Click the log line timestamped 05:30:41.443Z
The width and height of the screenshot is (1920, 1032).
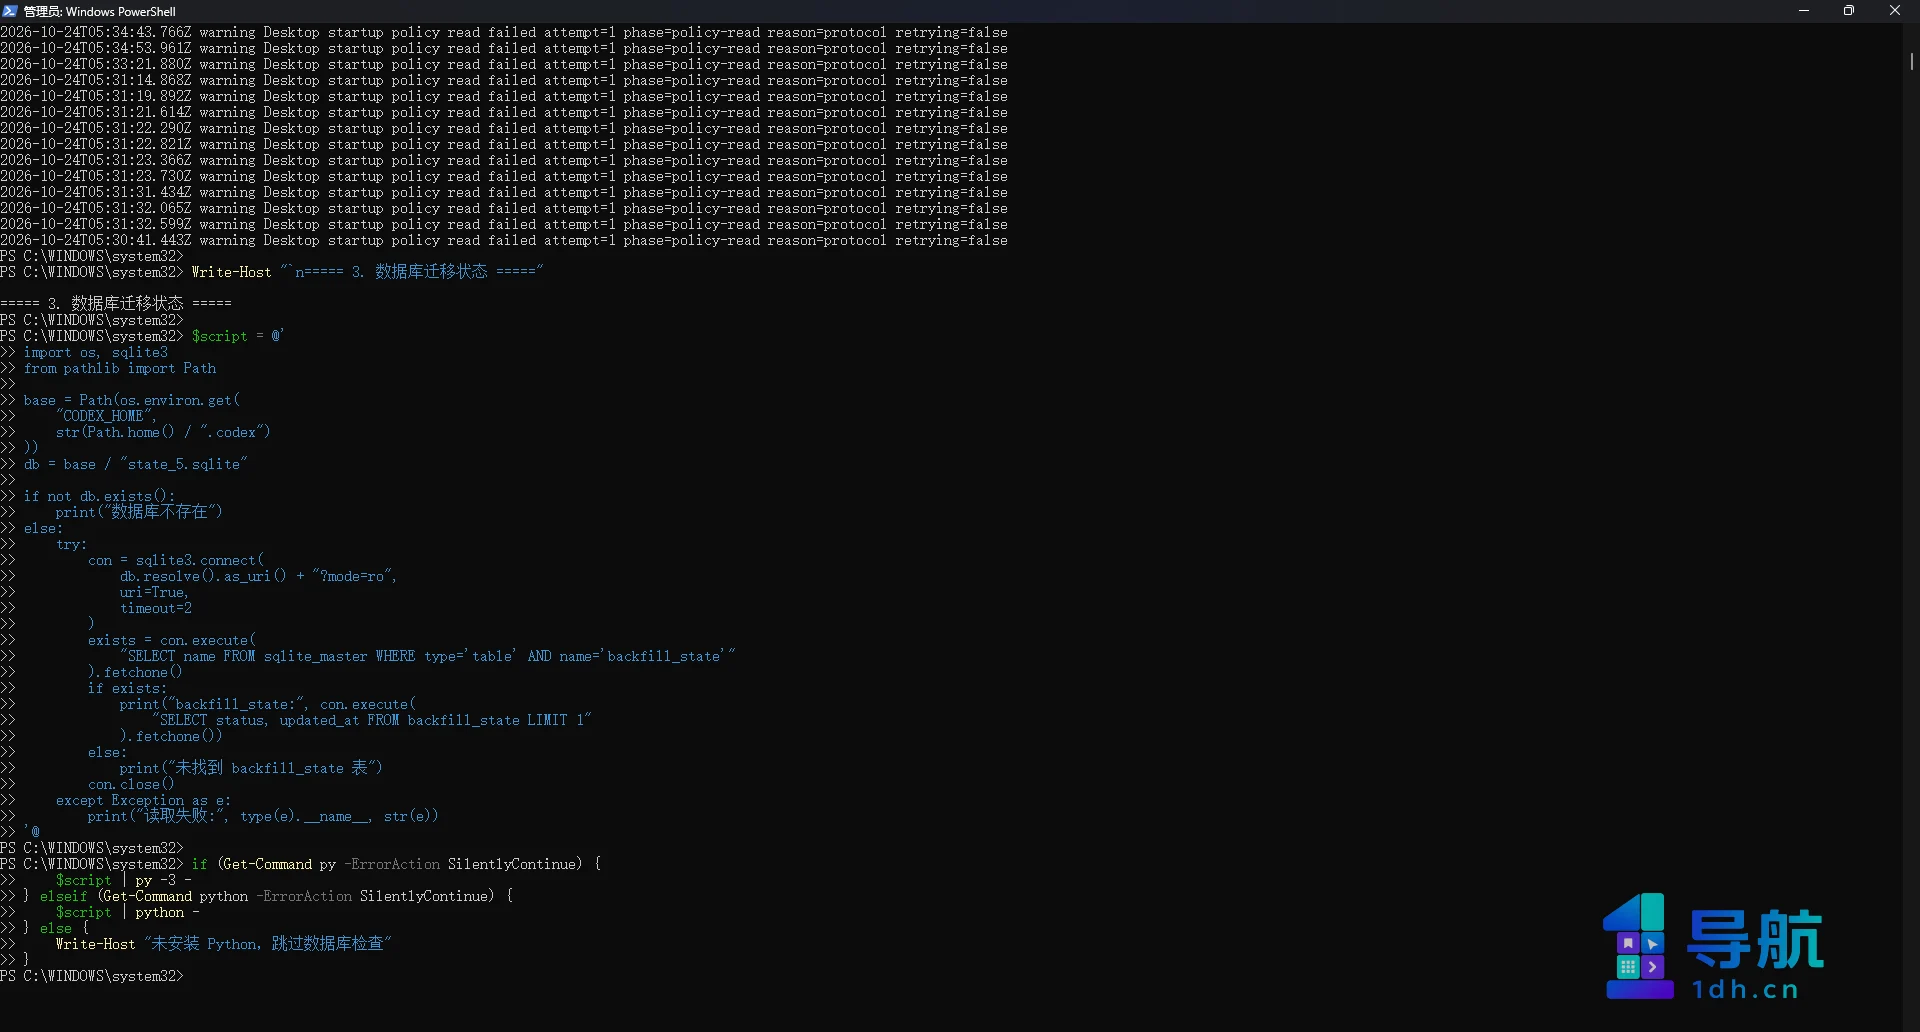[504, 241]
